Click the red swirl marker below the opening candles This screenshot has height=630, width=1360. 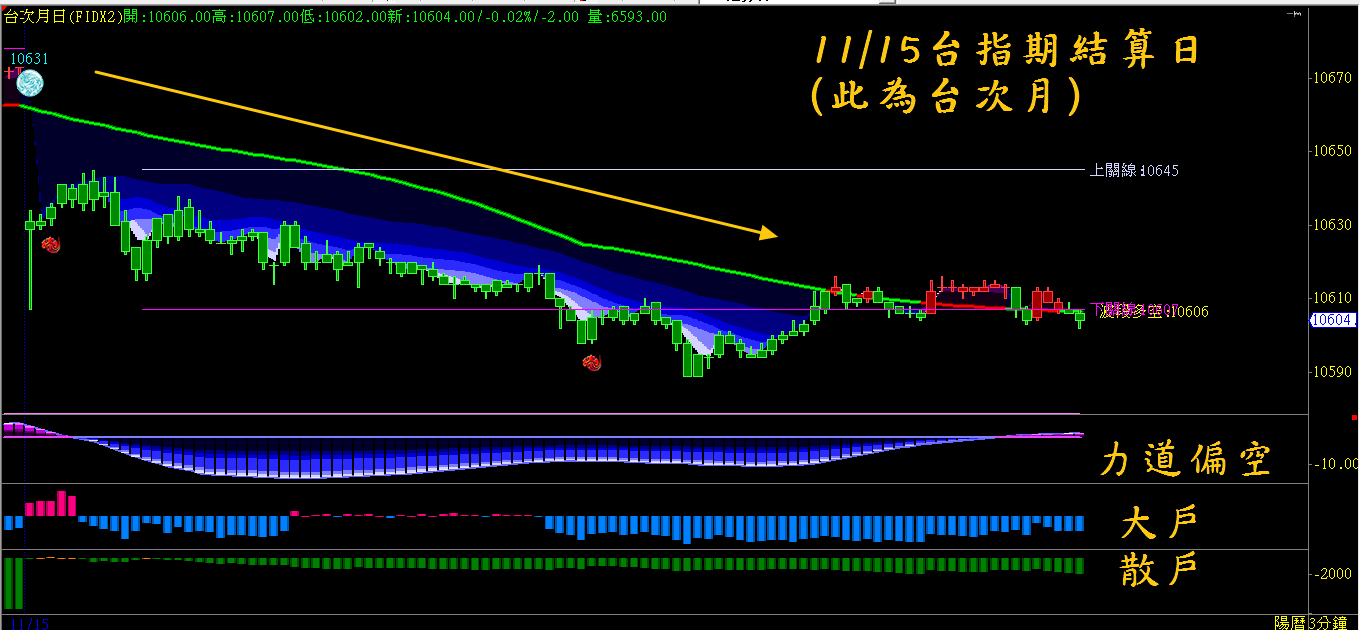coord(50,243)
